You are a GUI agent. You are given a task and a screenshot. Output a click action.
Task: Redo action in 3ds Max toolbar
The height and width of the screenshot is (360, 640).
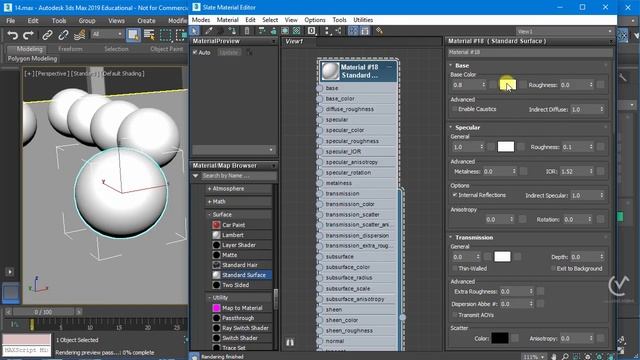[x=28, y=35]
